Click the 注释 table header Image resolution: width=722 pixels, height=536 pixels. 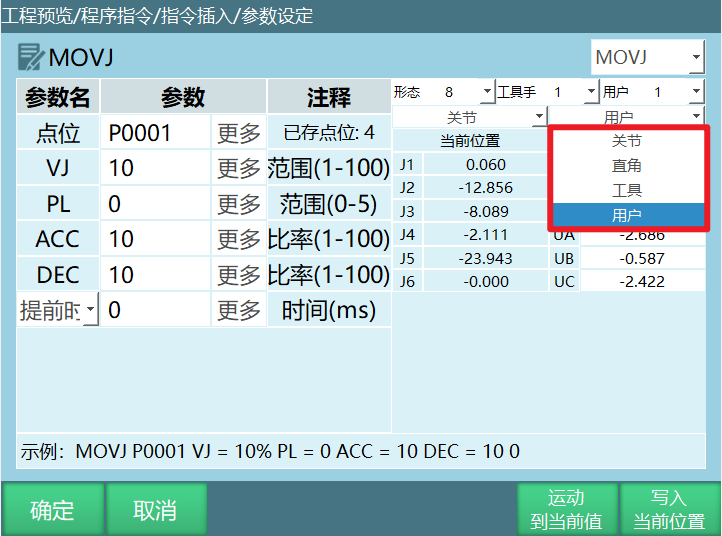(x=329, y=97)
